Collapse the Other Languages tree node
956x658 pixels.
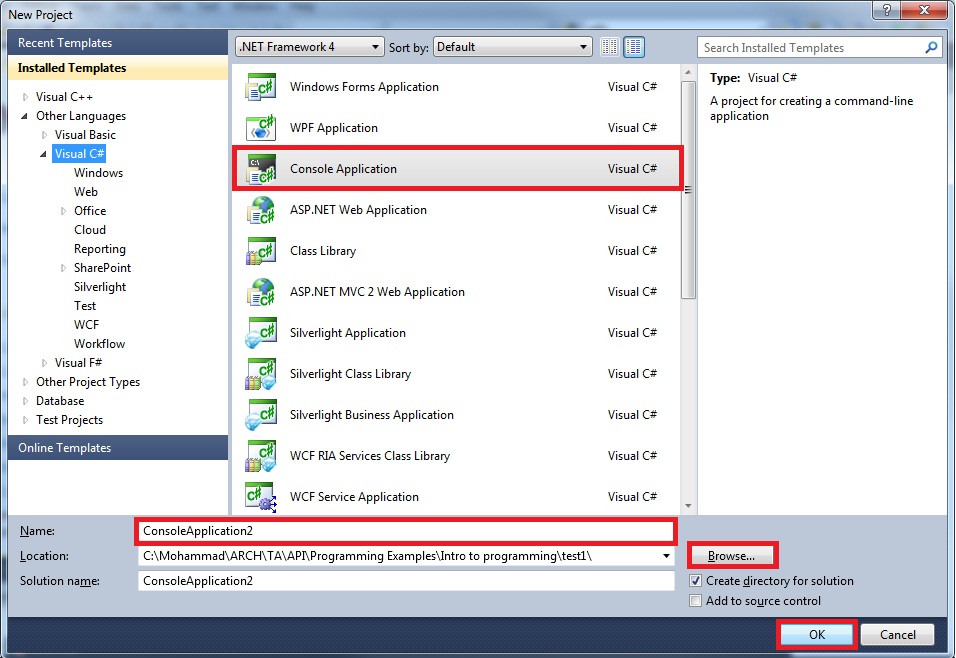(25, 116)
